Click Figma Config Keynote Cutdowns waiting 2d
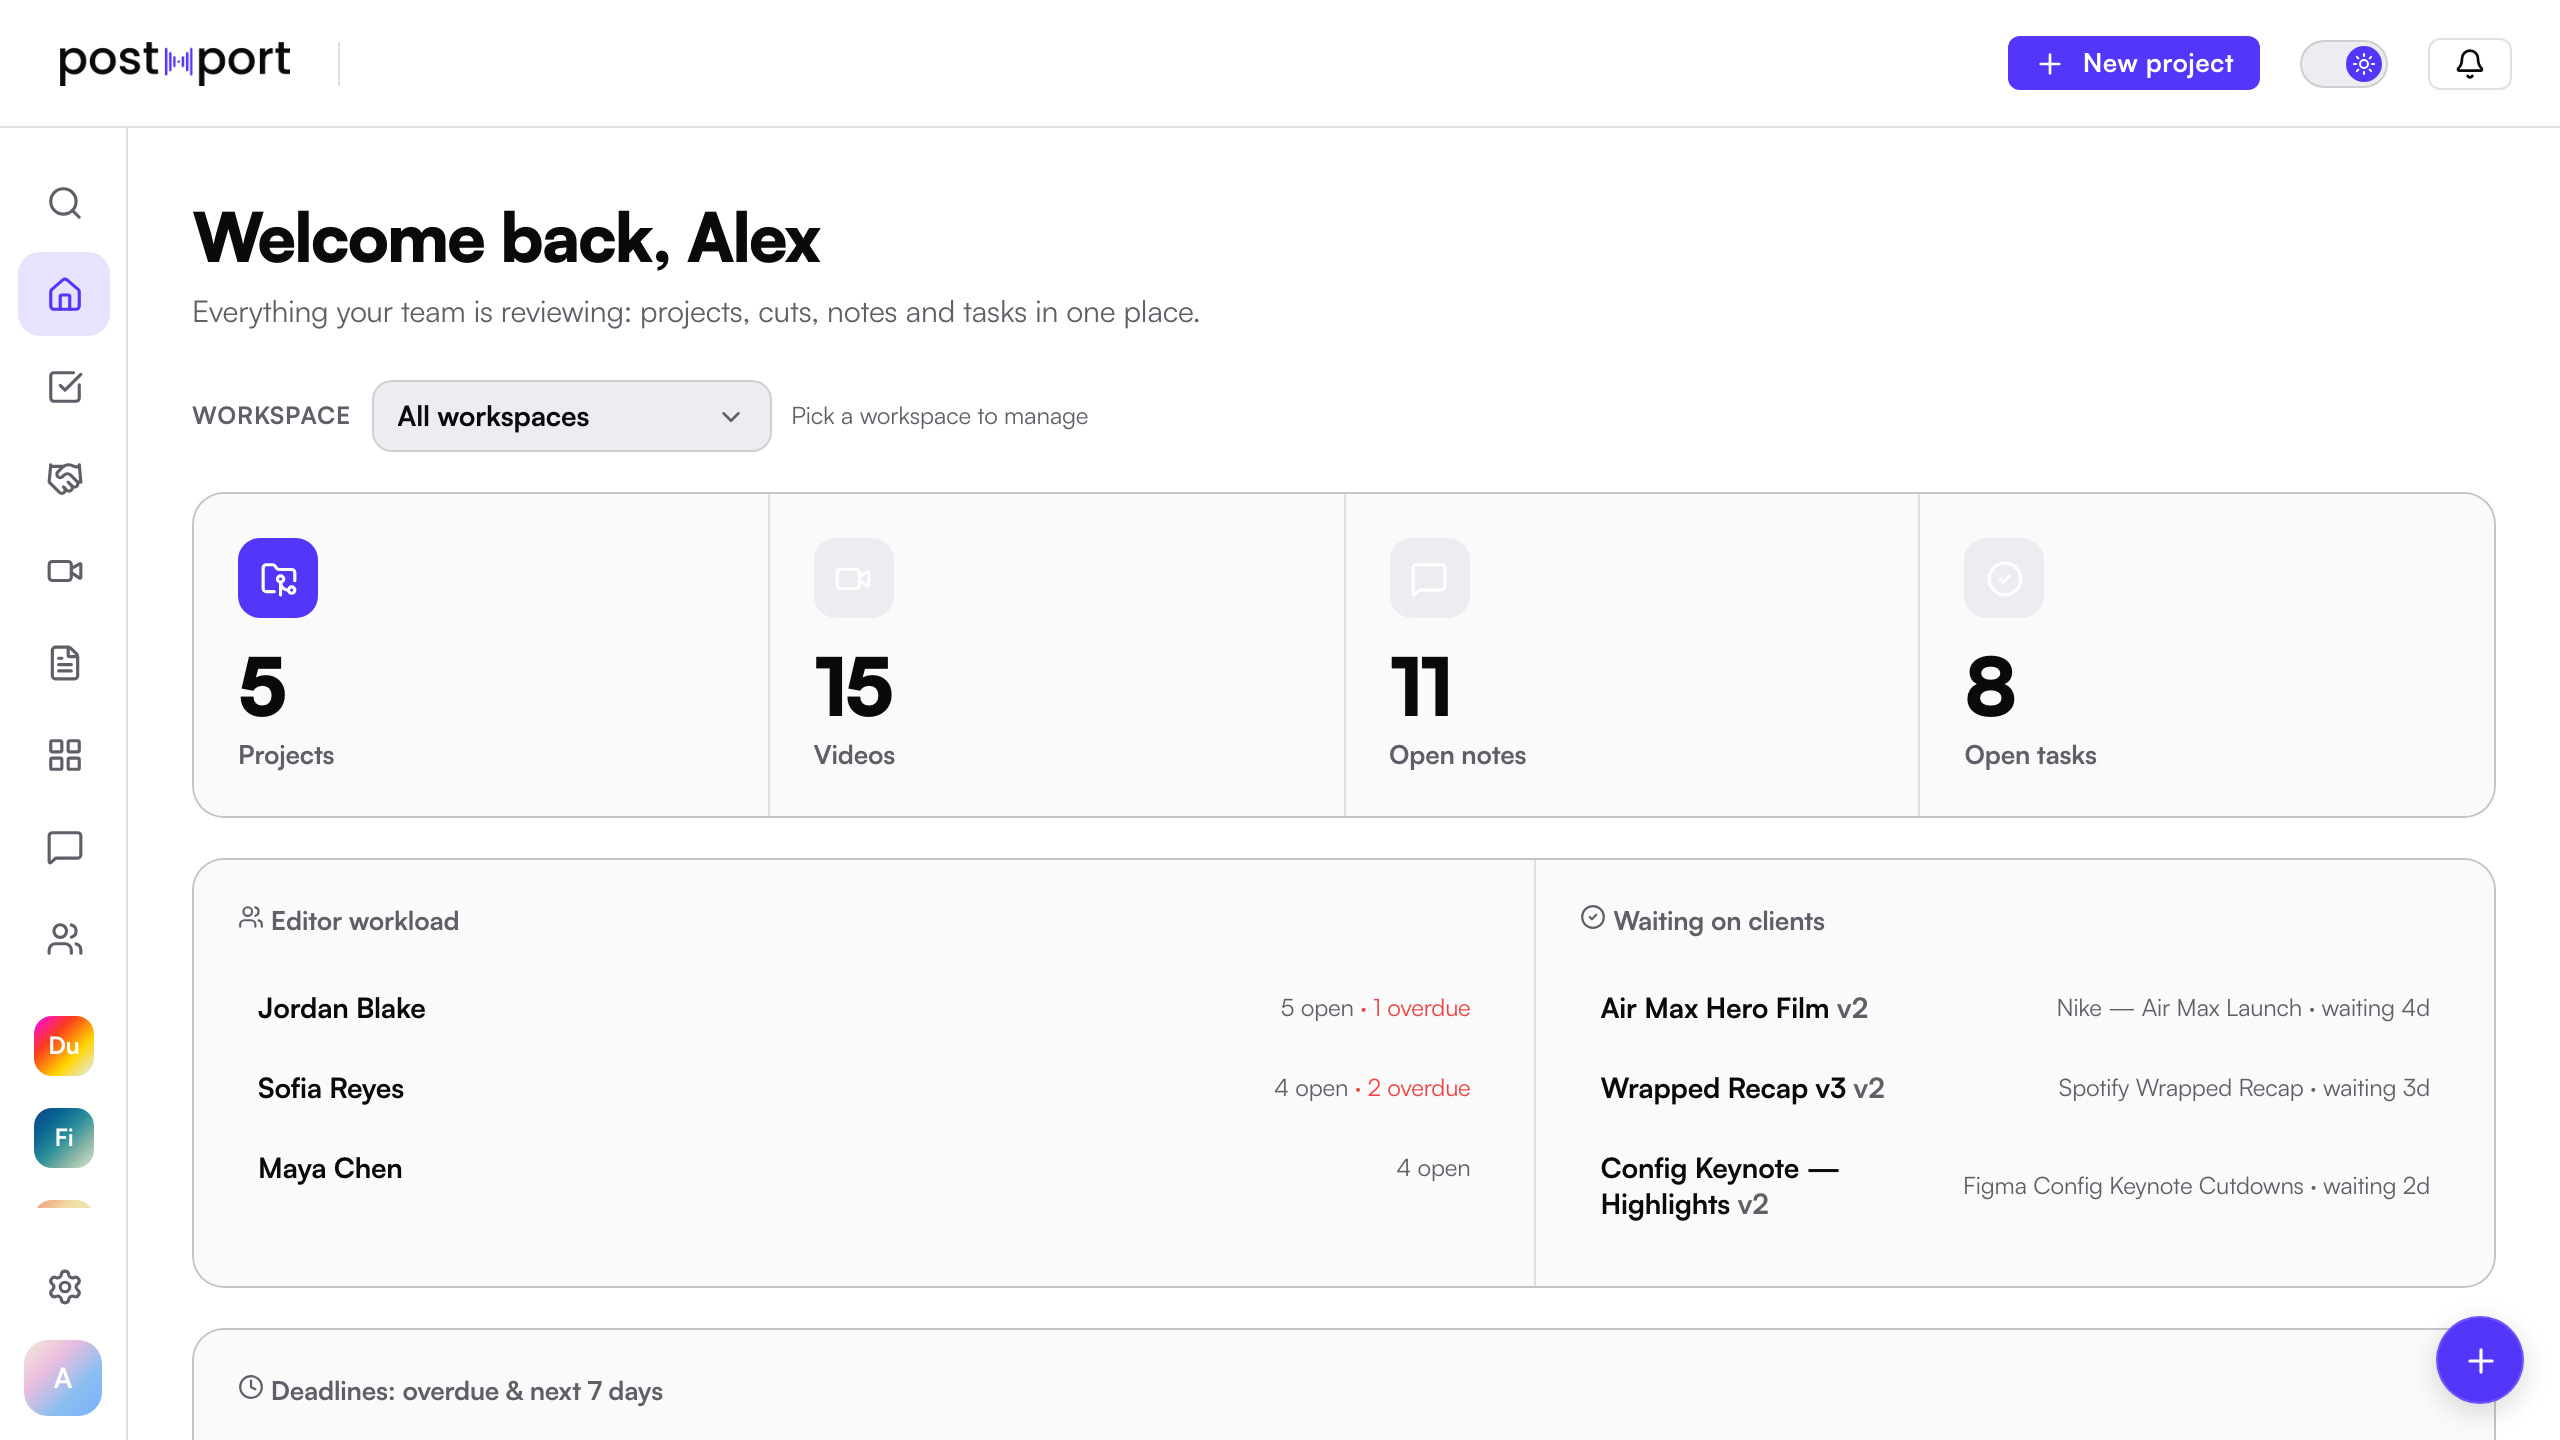The height and width of the screenshot is (1440, 2560). [2196, 1186]
